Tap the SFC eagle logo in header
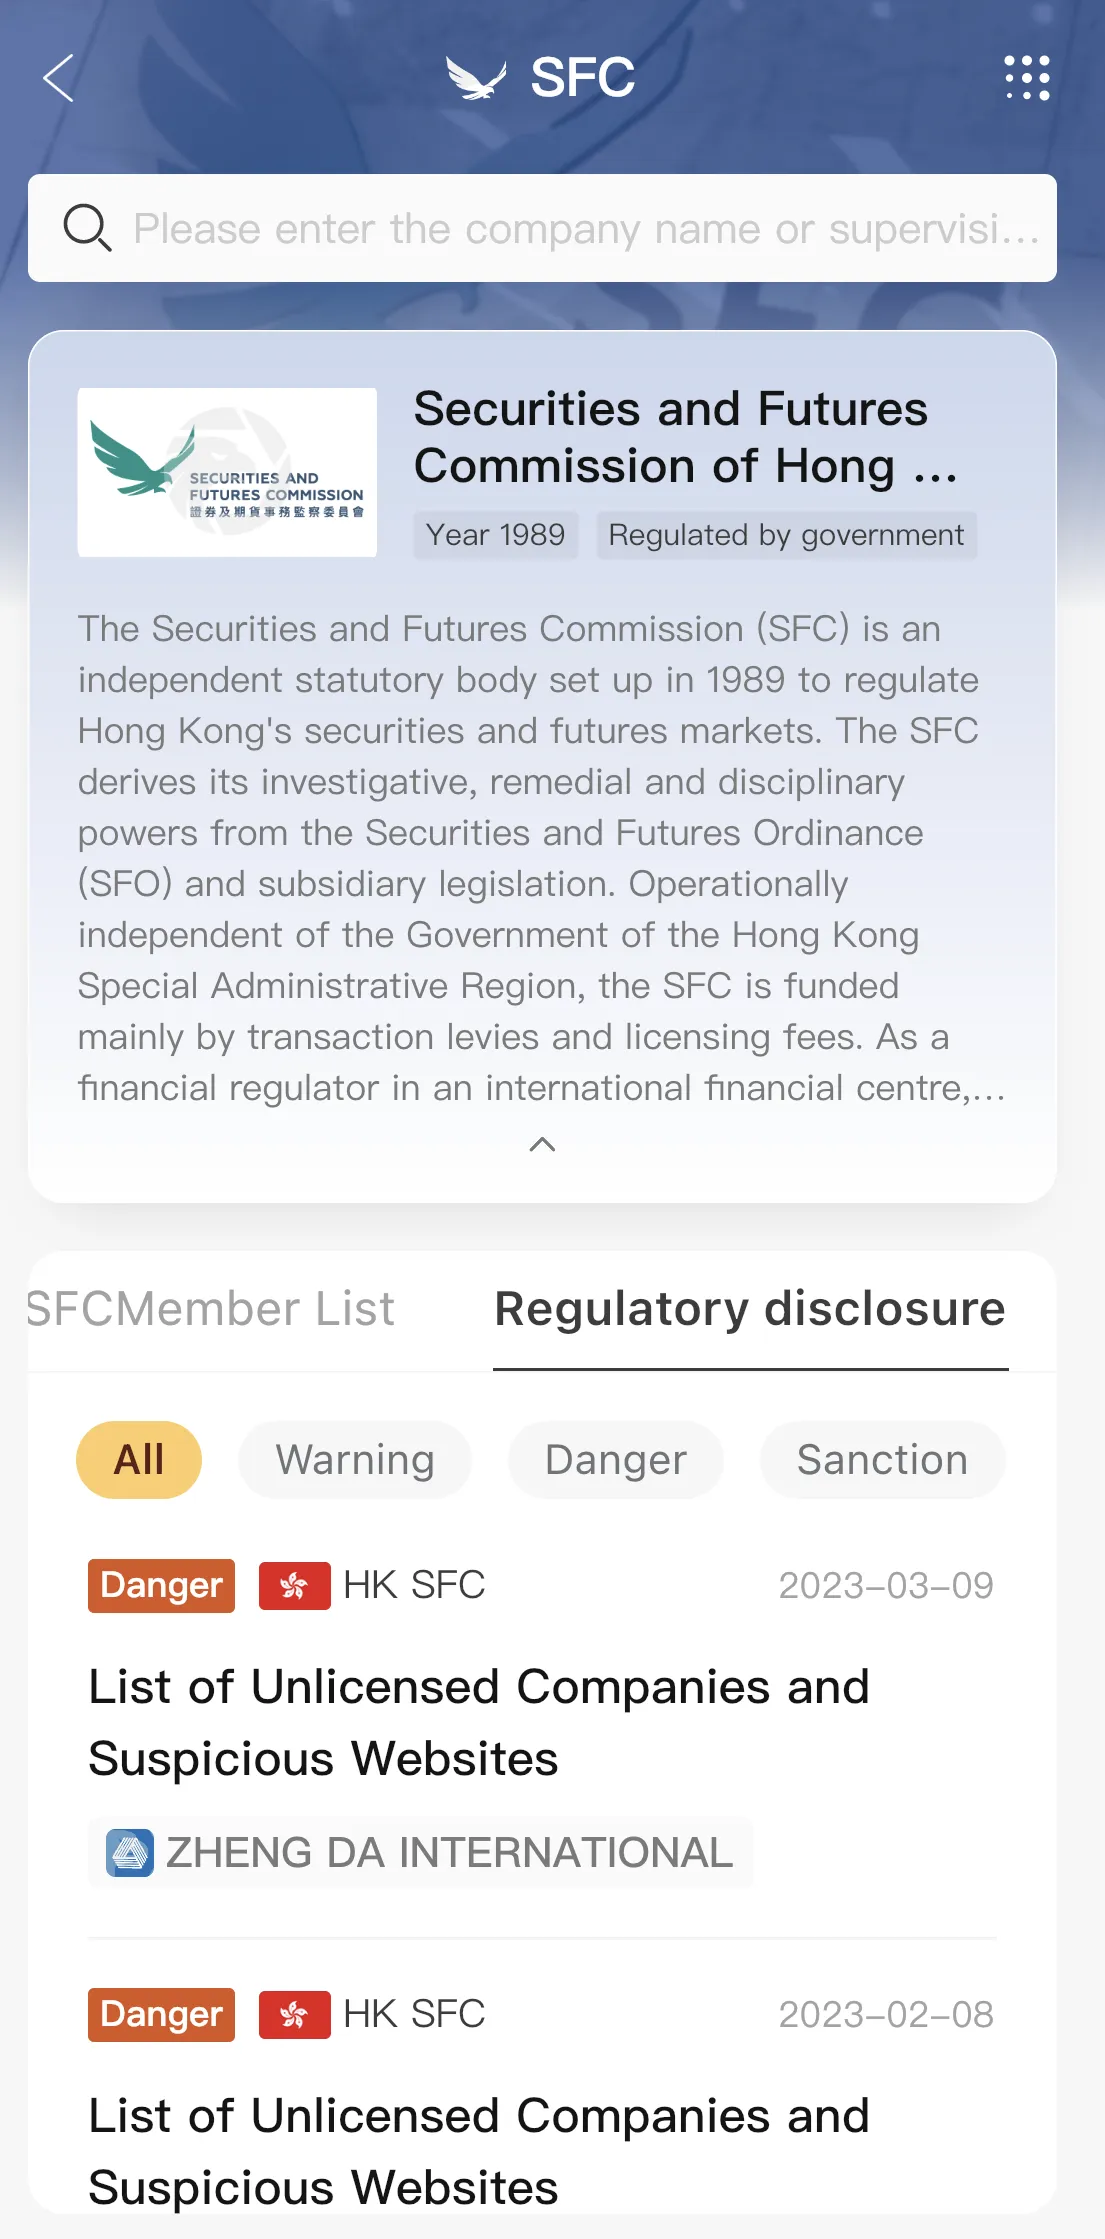Screen dimensions: 1105x2239 476,78
